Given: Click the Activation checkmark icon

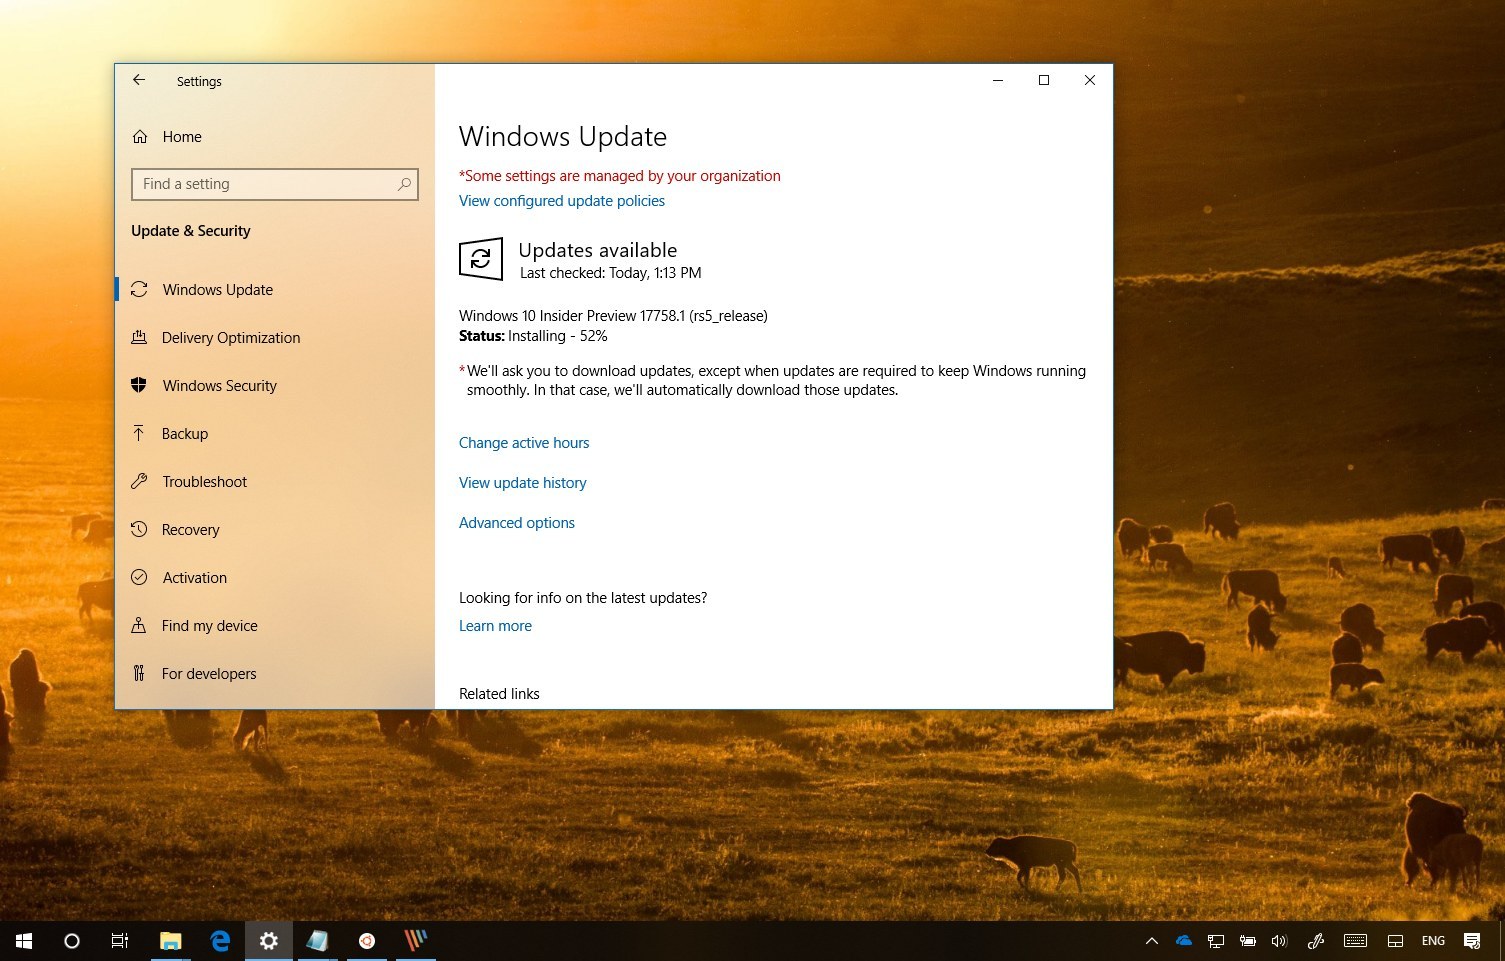Looking at the screenshot, I should 140,577.
